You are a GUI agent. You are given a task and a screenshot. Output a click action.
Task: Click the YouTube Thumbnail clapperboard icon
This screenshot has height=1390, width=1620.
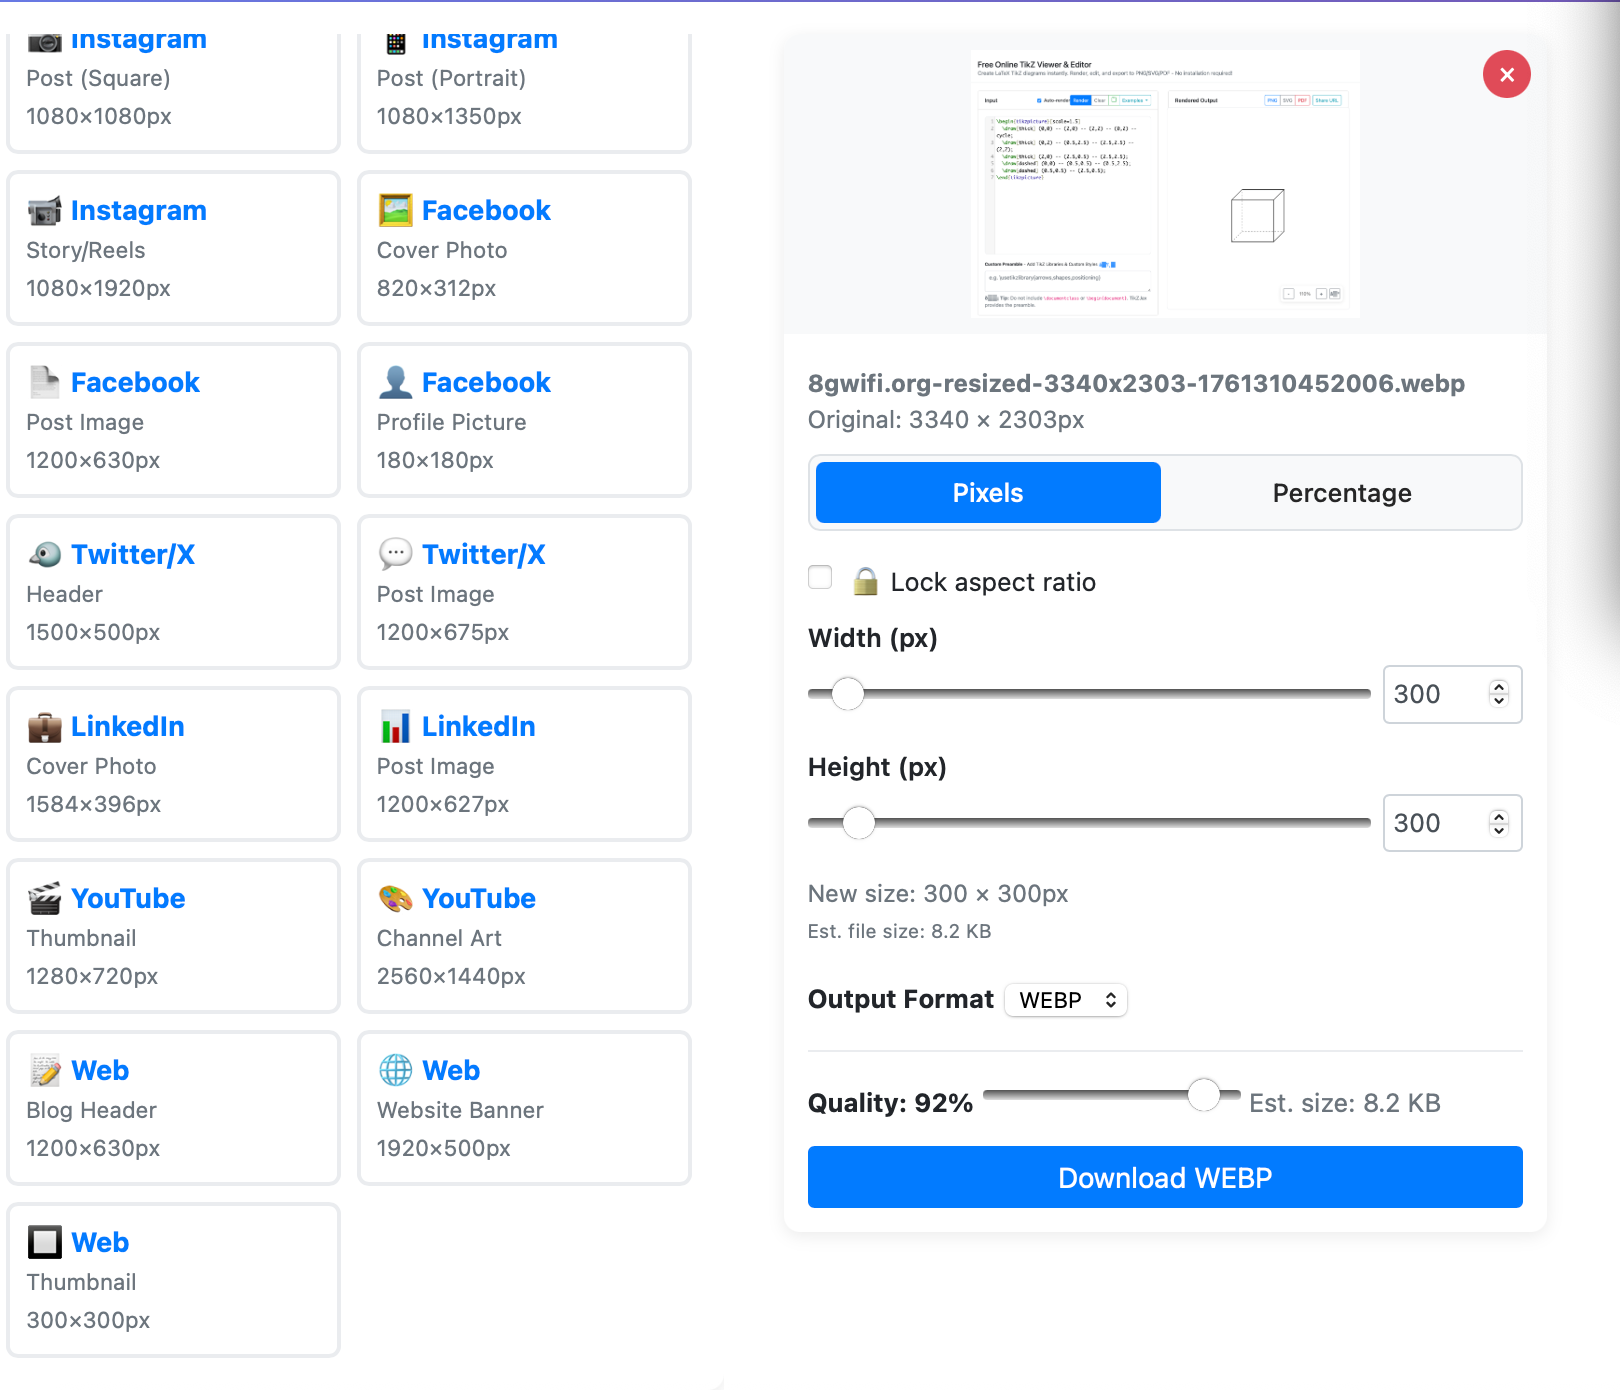coord(45,899)
